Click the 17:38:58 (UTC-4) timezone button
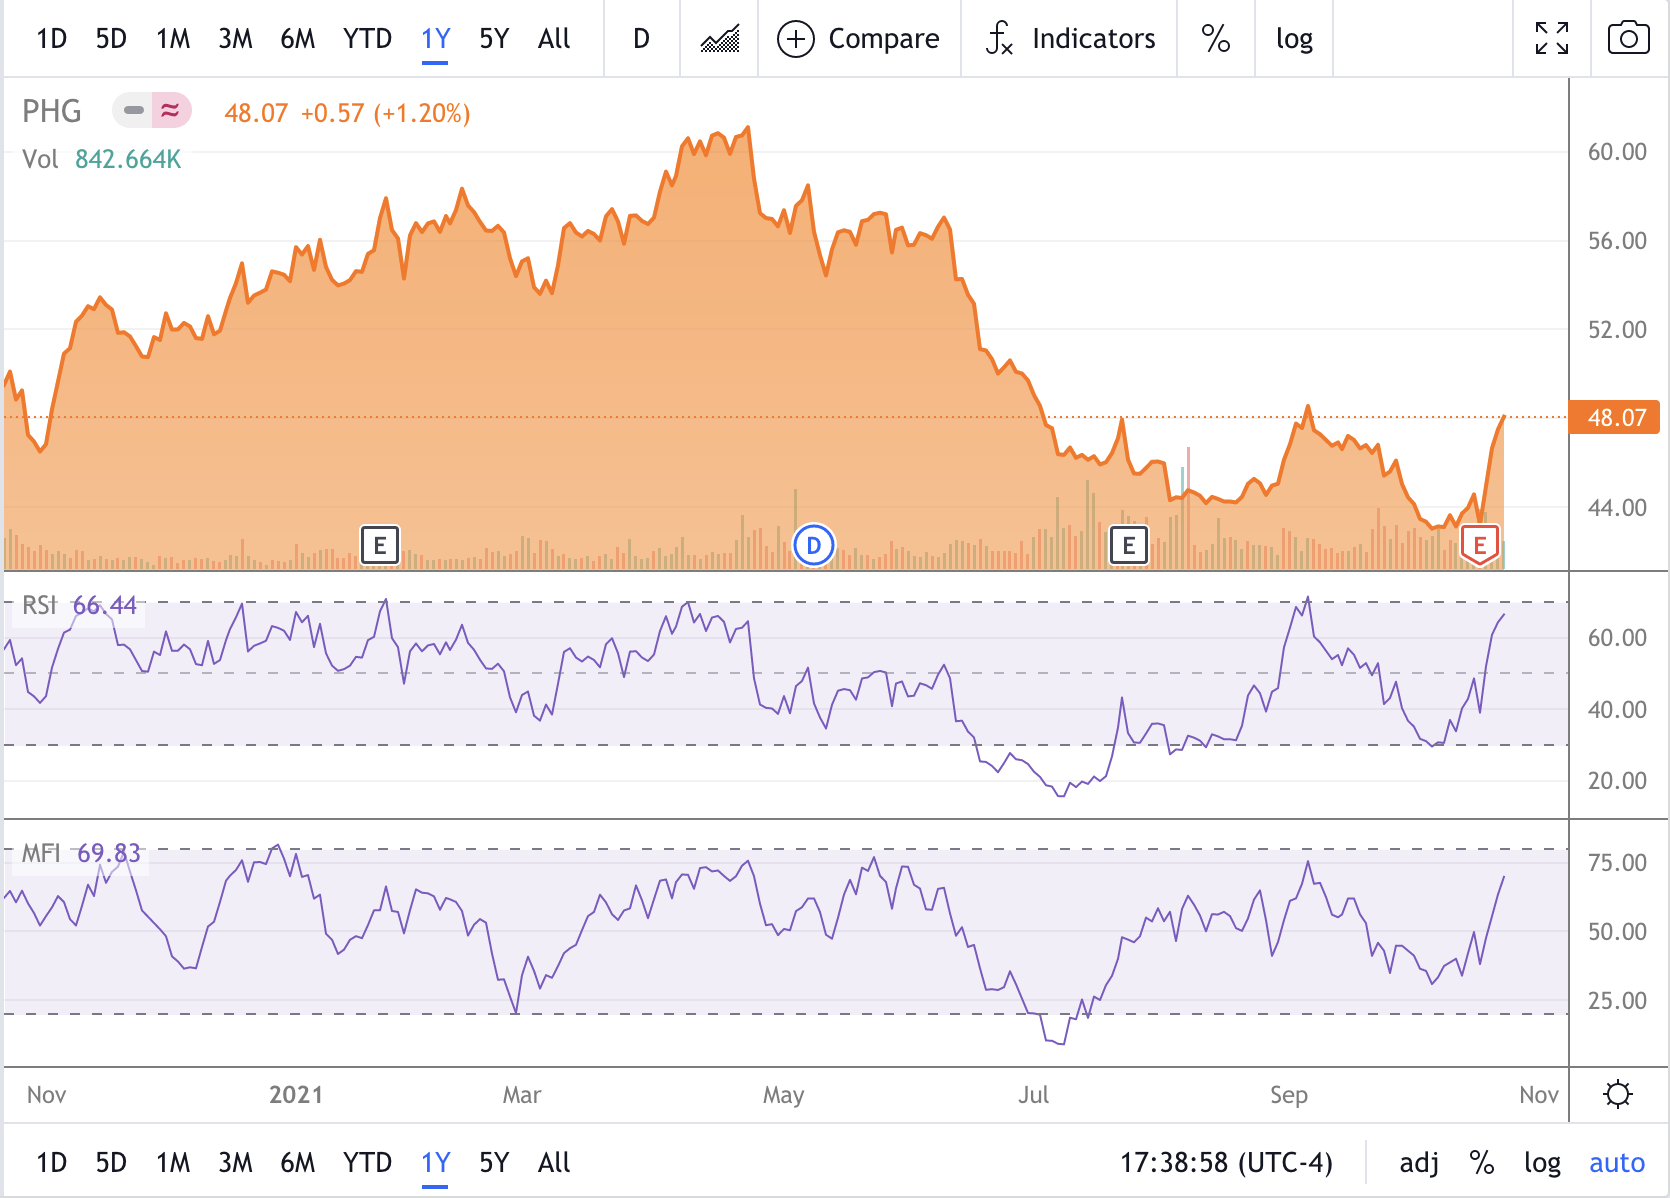This screenshot has height=1198, width=1670. tap(1226, 1163)
